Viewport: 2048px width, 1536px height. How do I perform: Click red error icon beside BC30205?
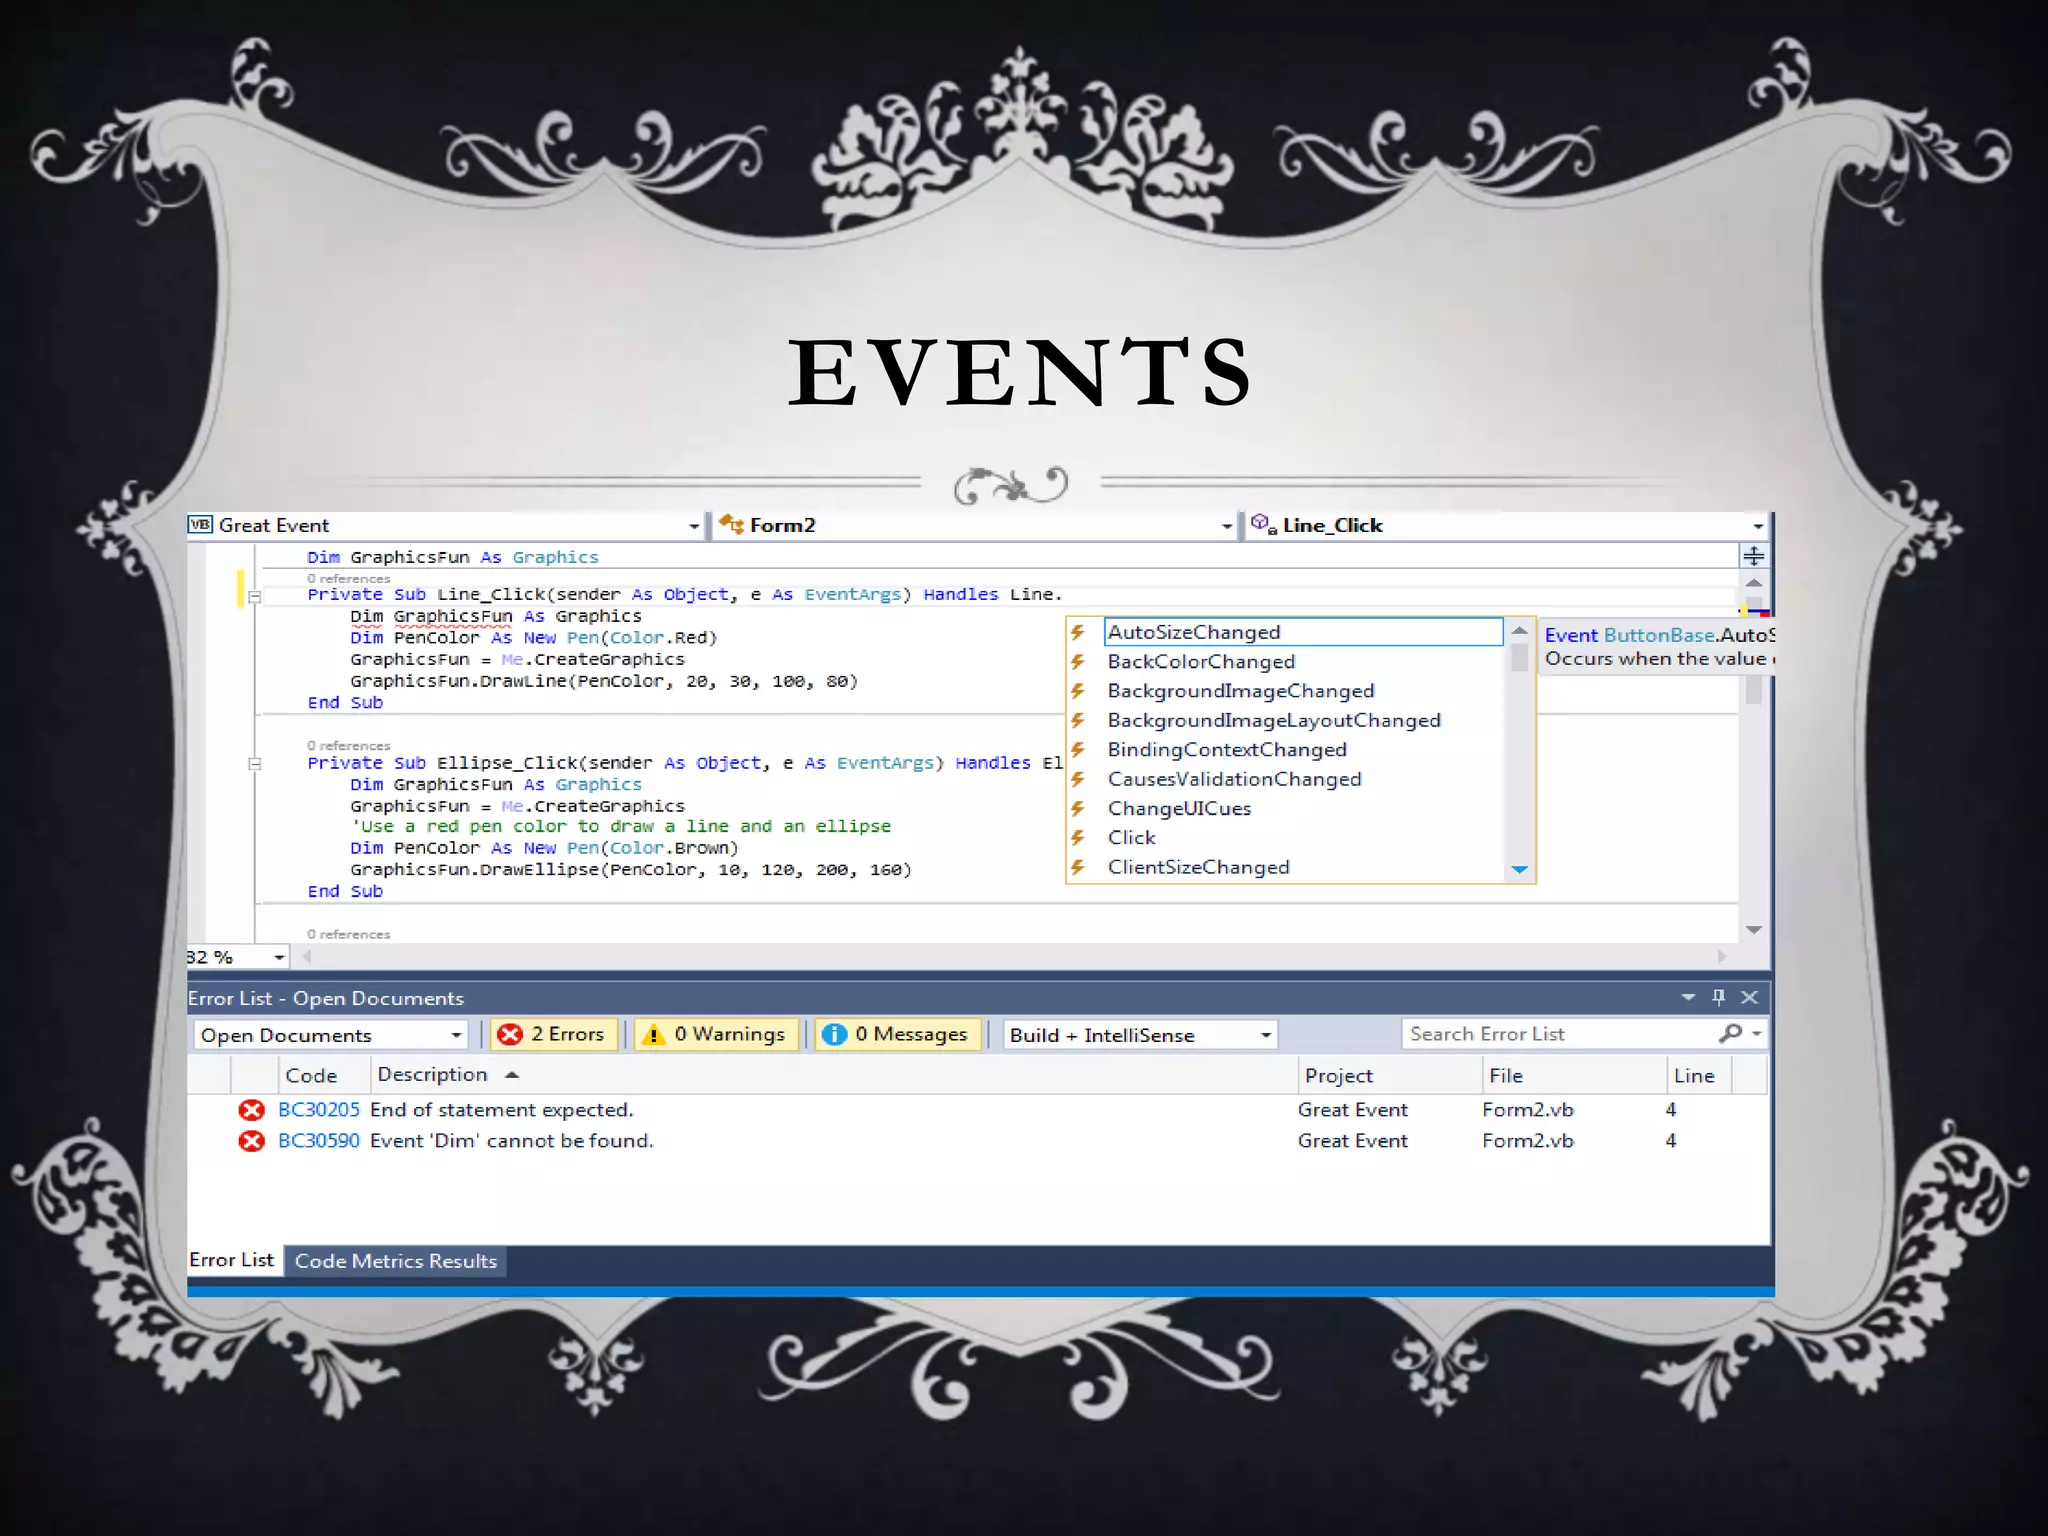click(251, 1110)
